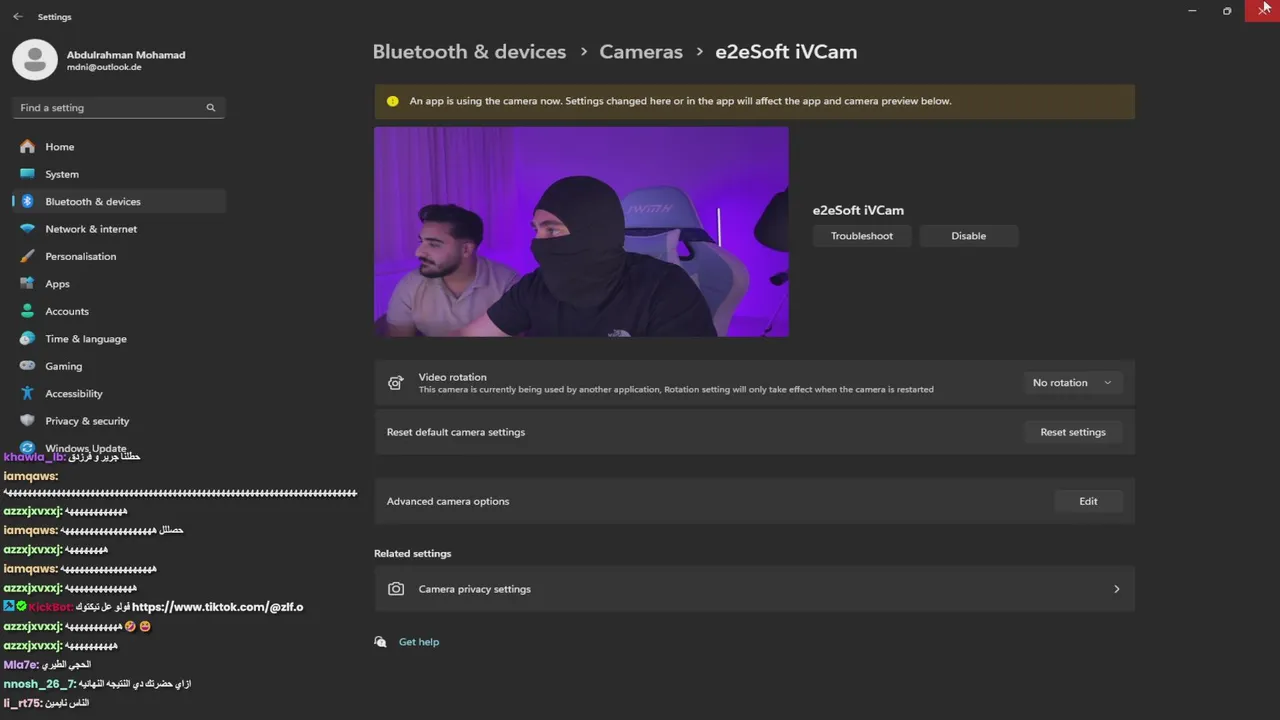Disable the e2eSoft iVCam camera

click(x=968, y=236)
